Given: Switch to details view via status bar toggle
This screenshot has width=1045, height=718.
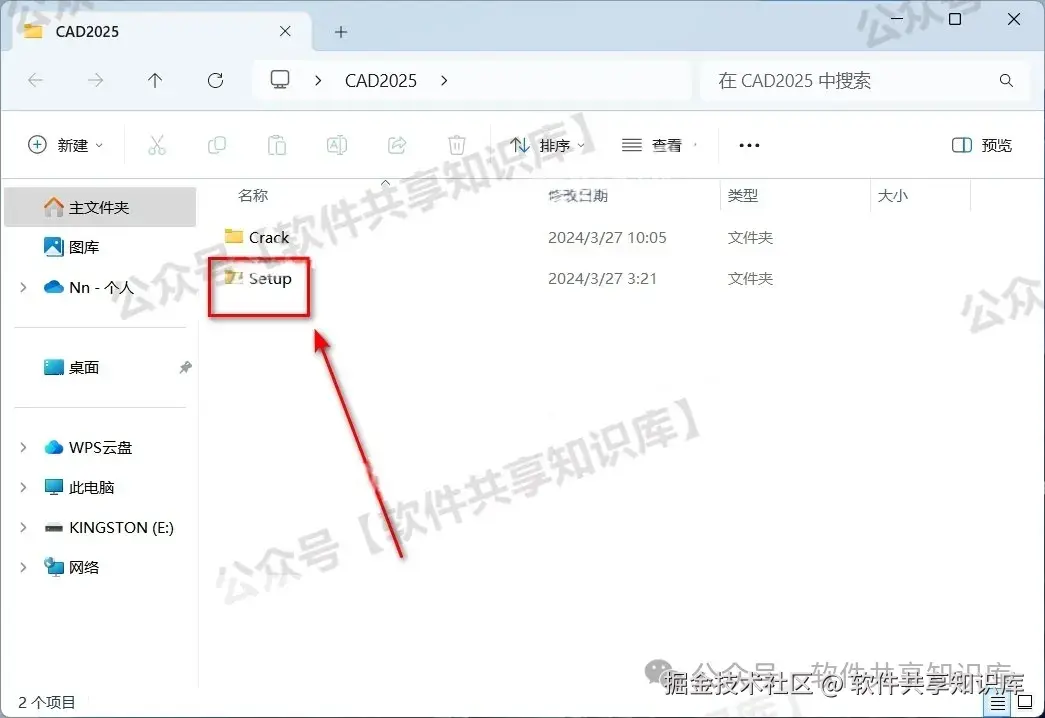Looking at the screenshot, I should click(997, 702).
